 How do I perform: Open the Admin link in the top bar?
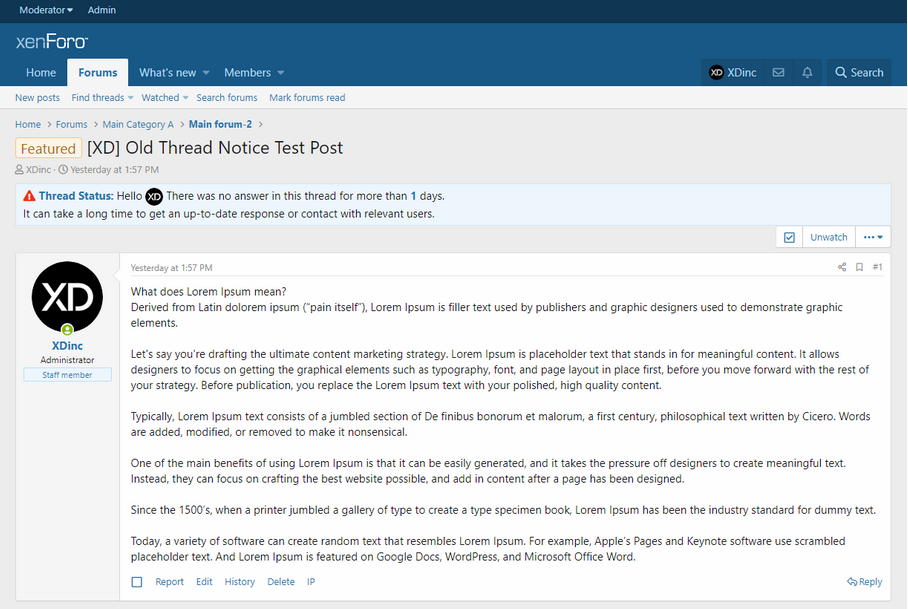102,10
